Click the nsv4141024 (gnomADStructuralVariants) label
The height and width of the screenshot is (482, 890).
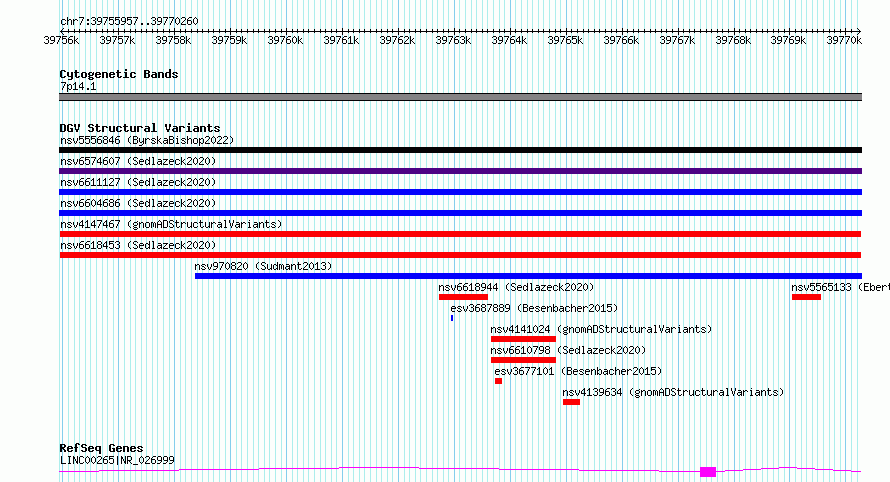601,329
